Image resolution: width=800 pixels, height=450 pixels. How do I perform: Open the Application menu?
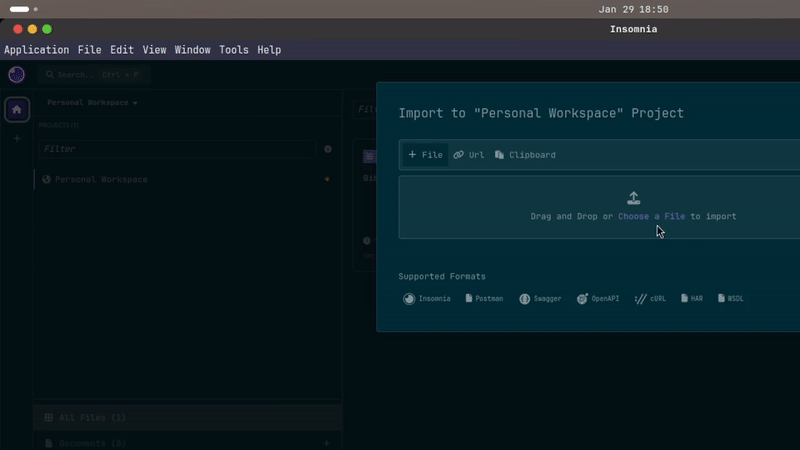pyautogui.click(x=36, y=50)
